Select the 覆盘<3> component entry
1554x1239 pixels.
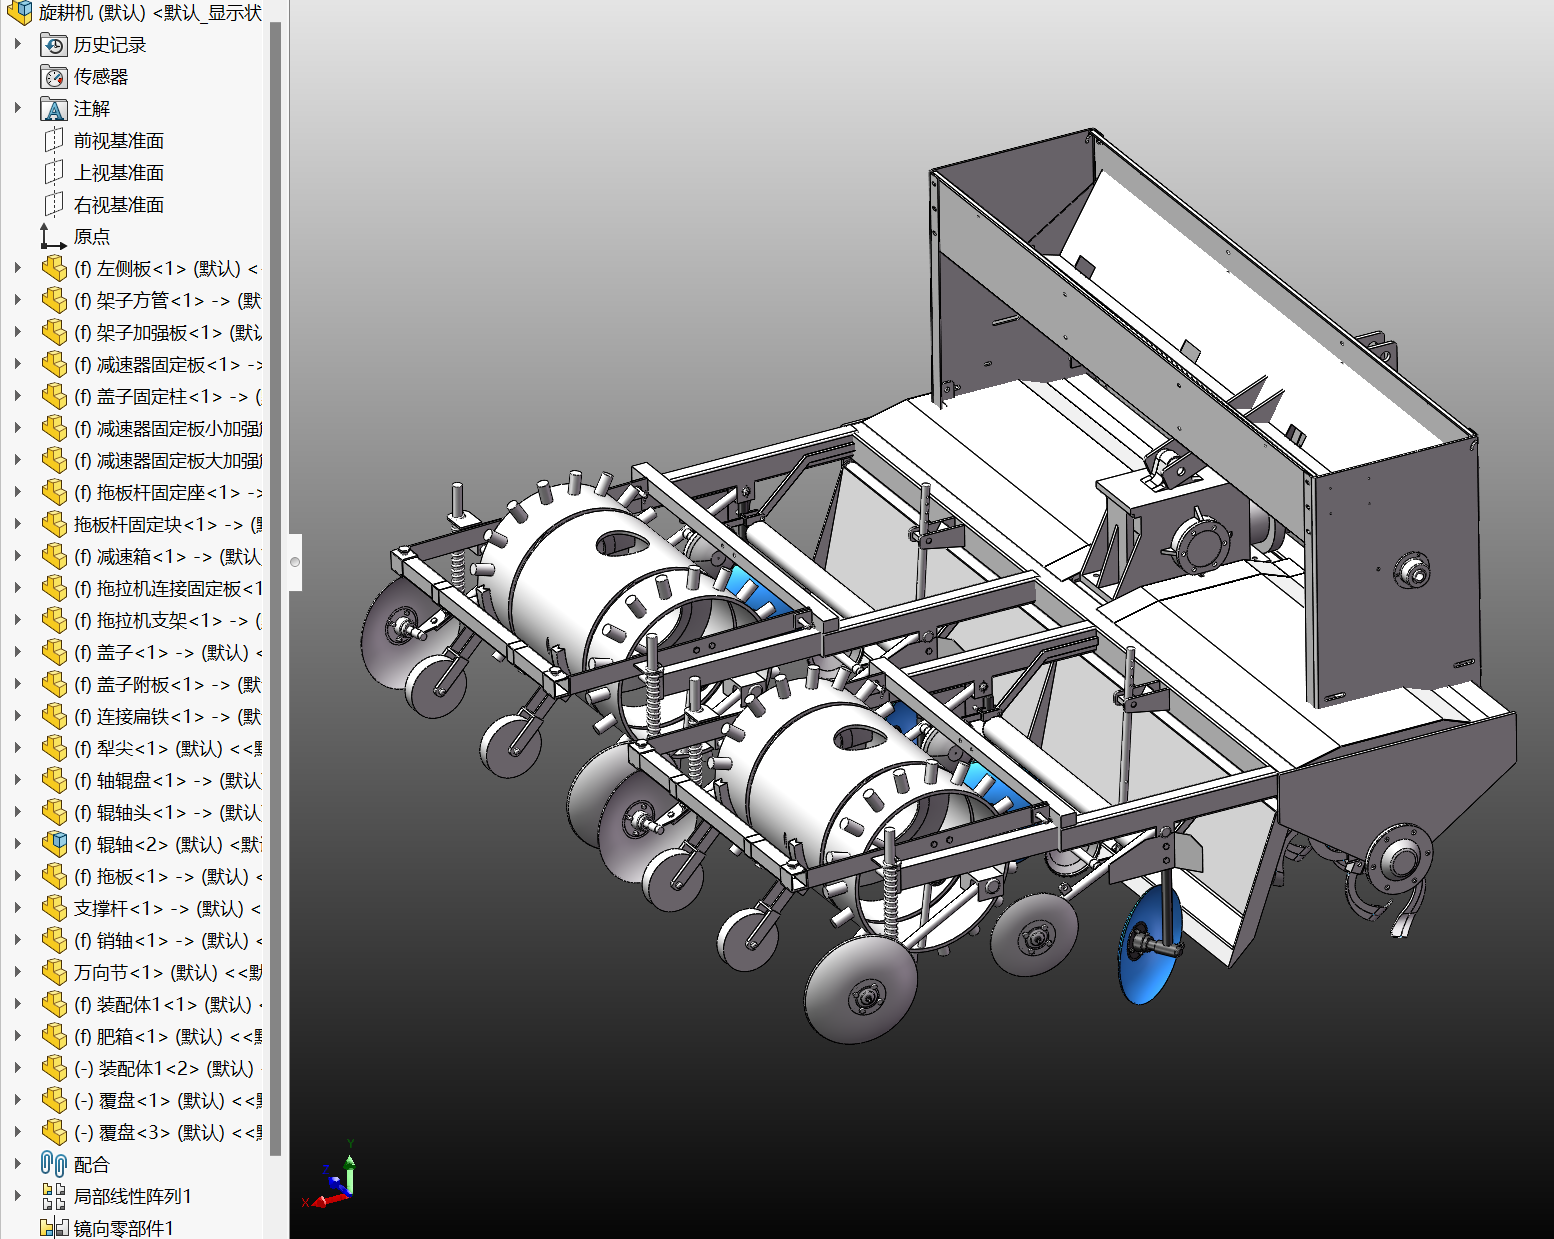coord(160,1132)
